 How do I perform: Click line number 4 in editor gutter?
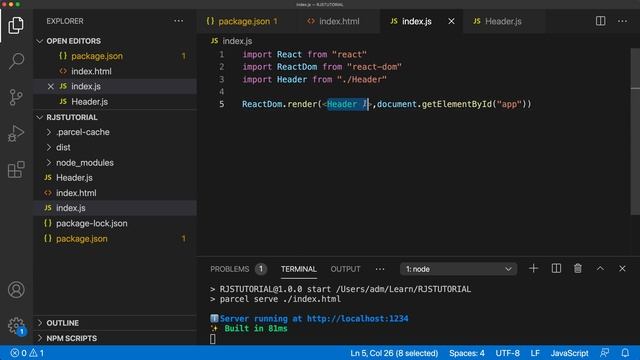(x=221, y=91)
